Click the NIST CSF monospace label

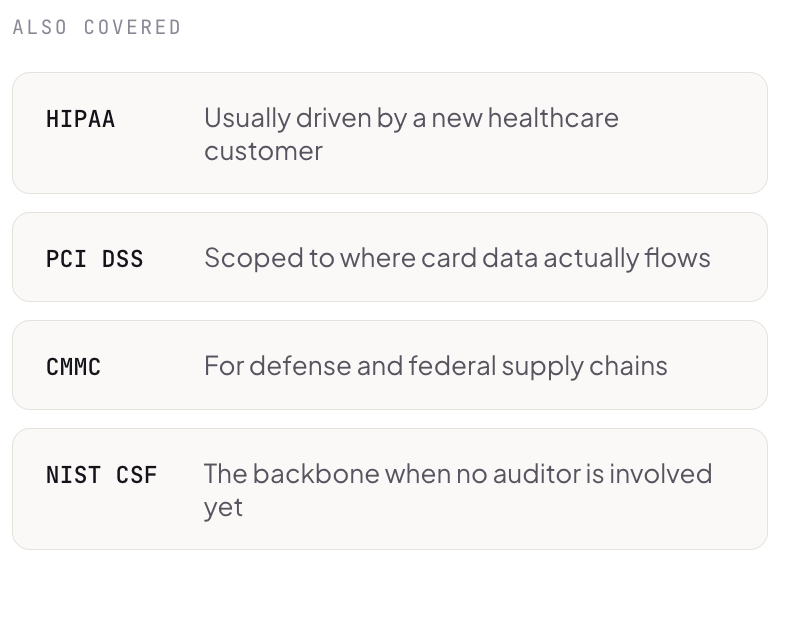[x=102, y=475]
